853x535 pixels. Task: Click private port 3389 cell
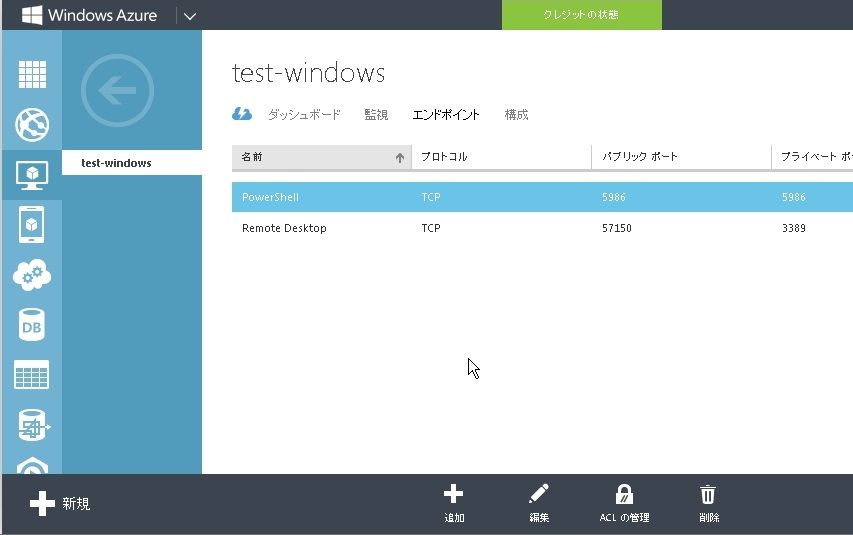point(794,228)
